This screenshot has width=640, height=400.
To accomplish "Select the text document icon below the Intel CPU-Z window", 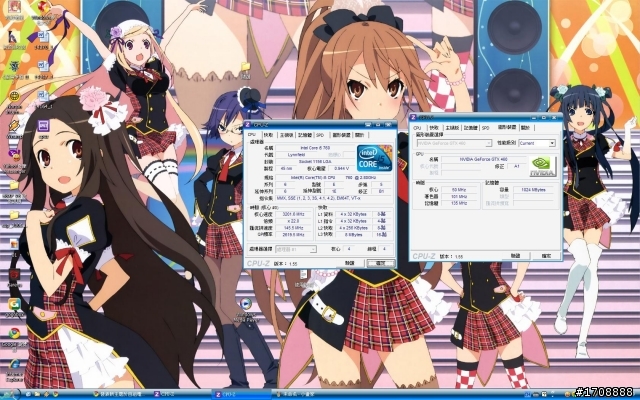I will click(305, 276).
